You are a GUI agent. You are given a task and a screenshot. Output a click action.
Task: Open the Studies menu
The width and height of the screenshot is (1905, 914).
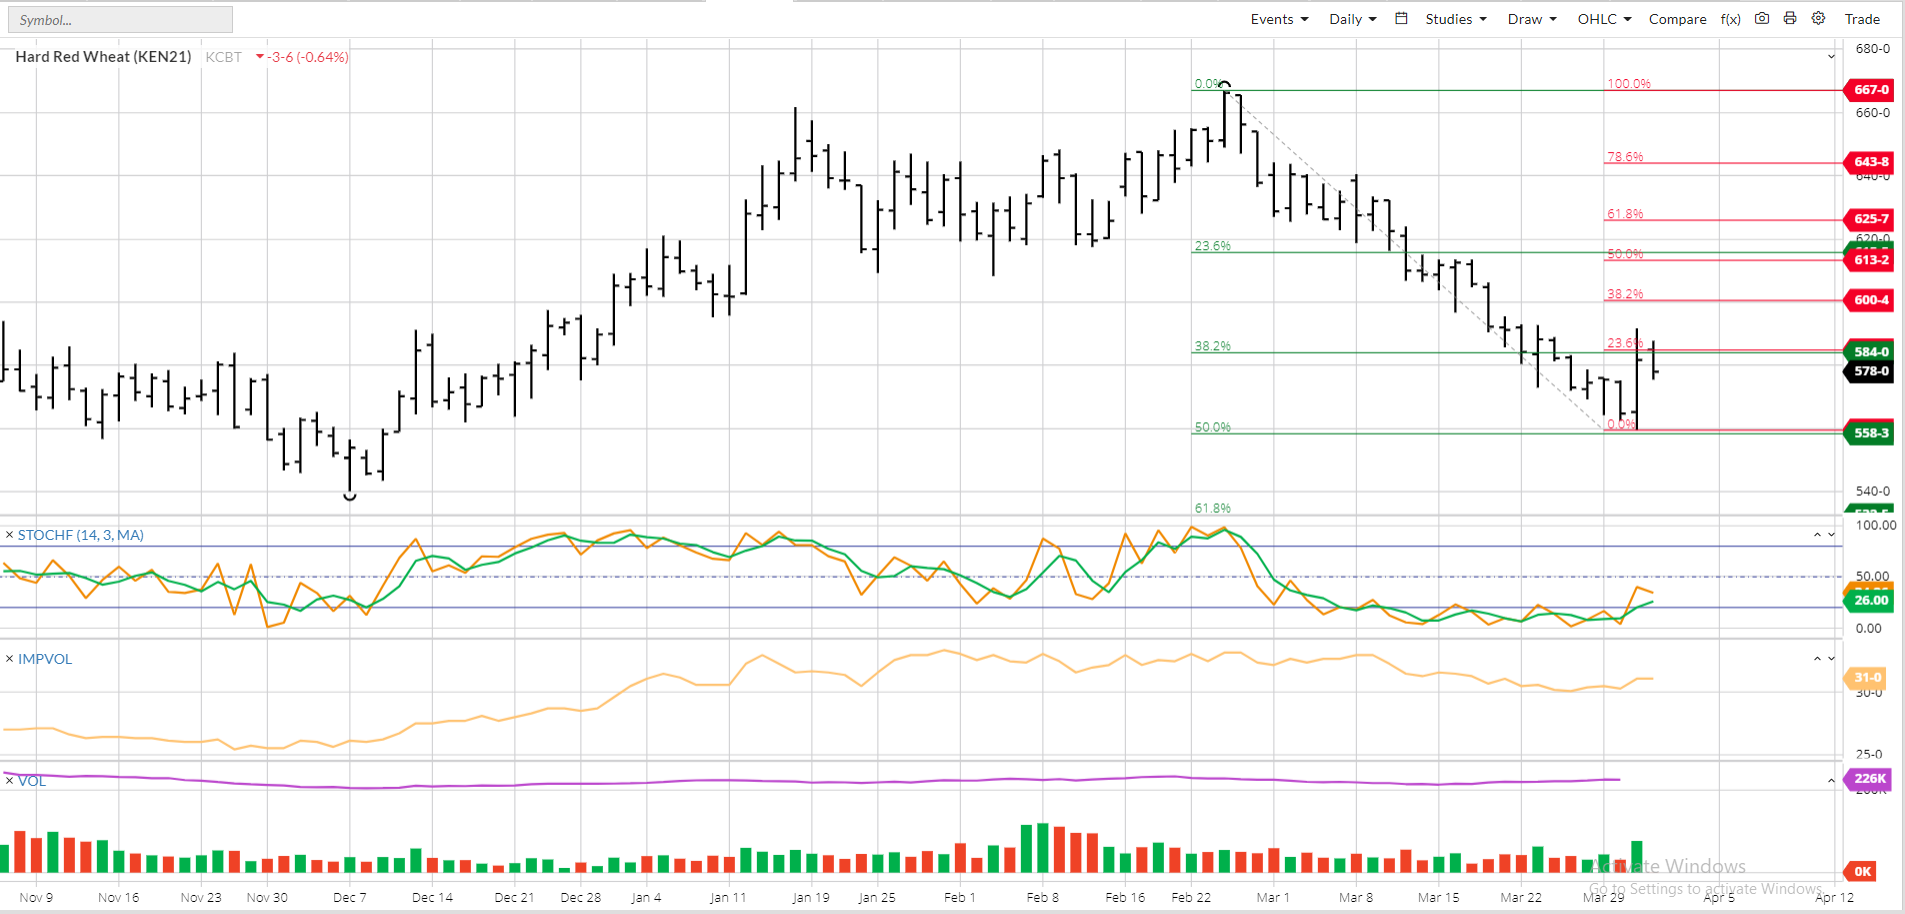(1456, 19)
